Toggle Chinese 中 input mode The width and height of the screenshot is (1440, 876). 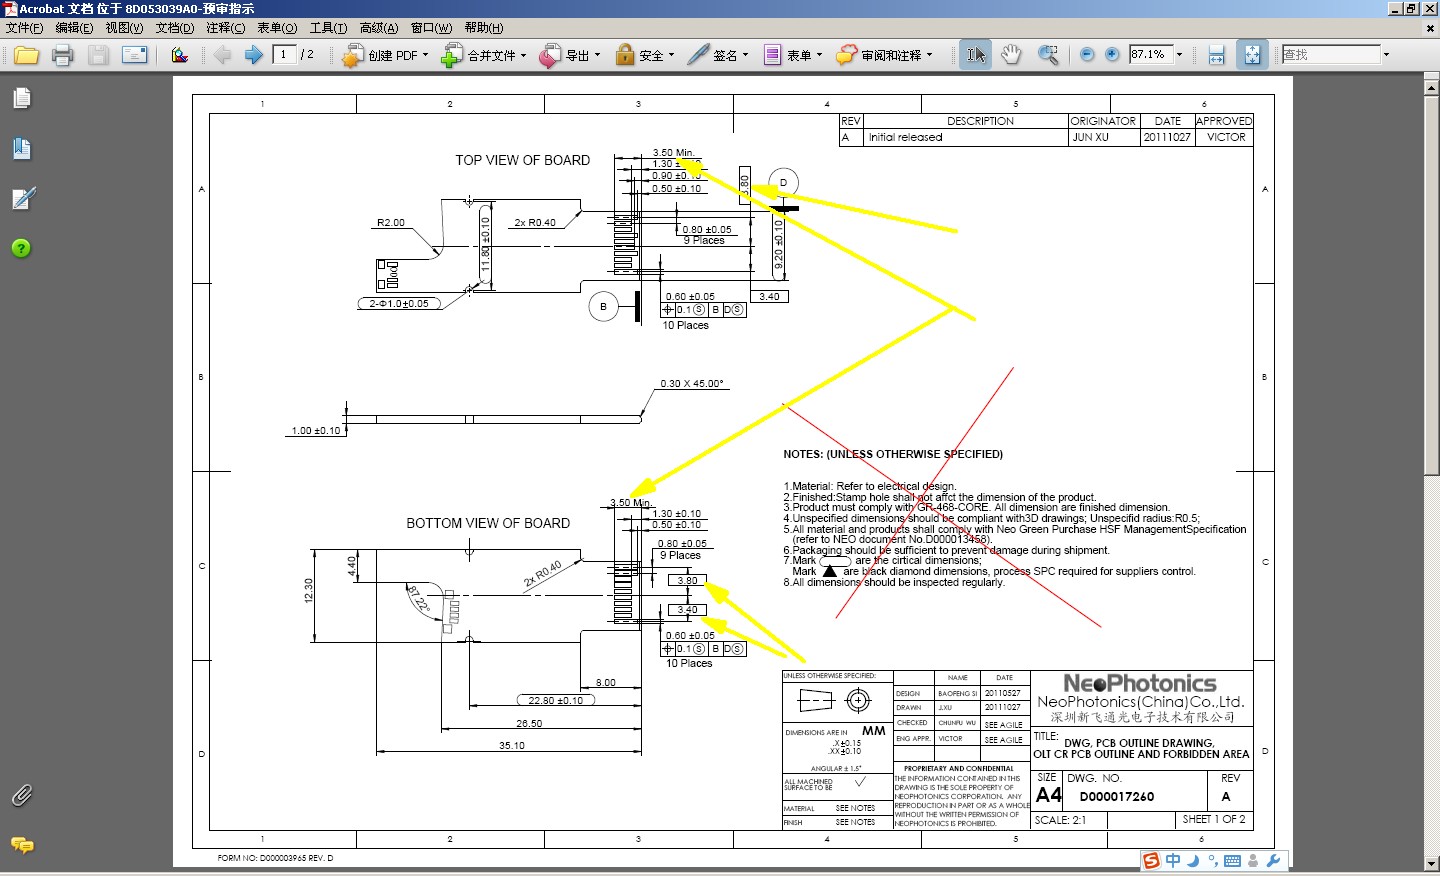point(1173,861)
